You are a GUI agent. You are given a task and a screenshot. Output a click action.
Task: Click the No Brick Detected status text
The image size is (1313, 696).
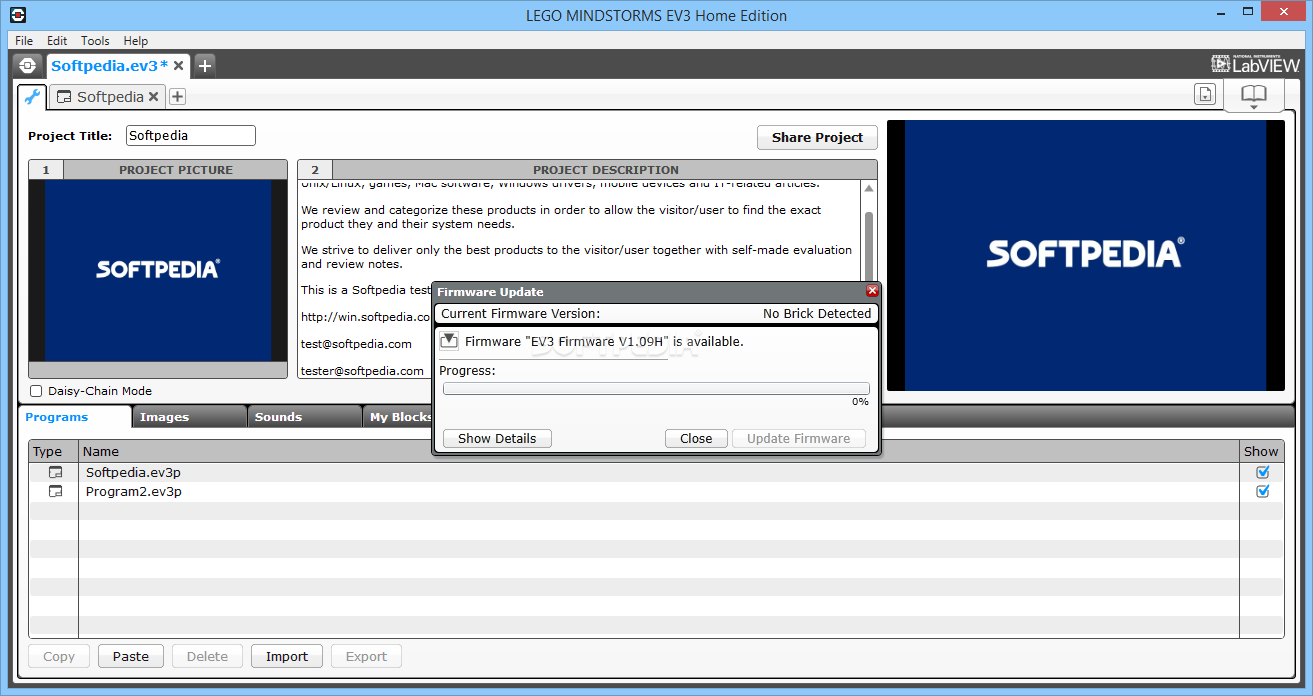(817, 313)
